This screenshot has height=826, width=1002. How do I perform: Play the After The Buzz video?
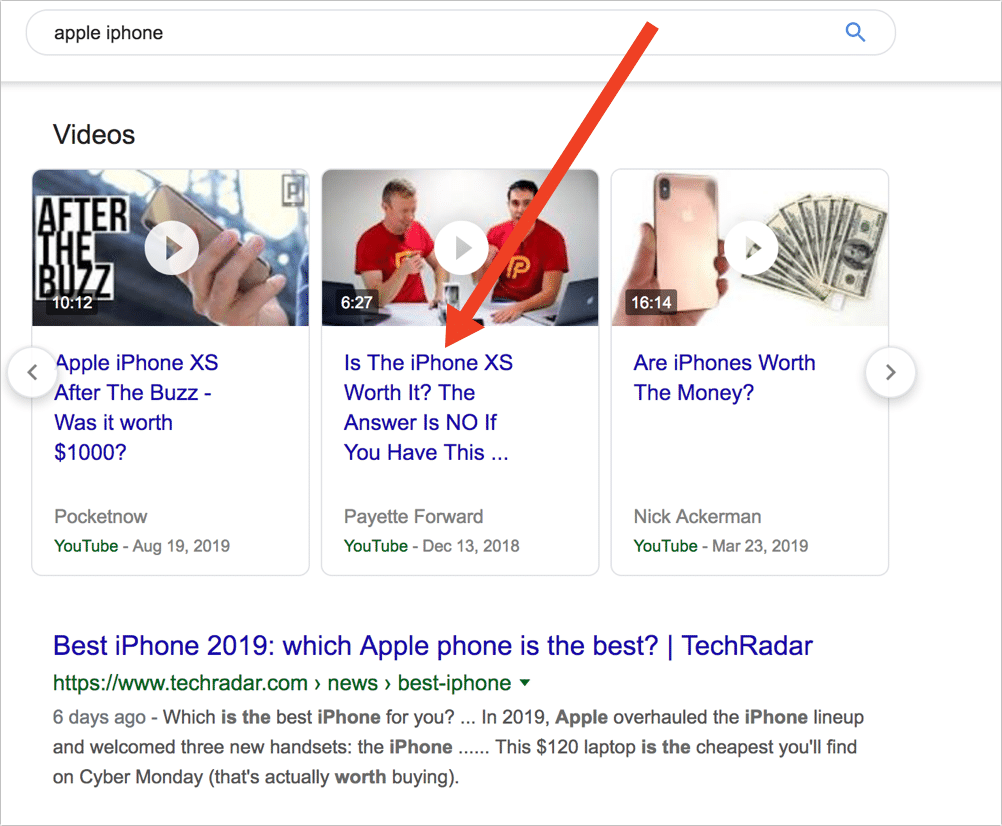point(171,248)
